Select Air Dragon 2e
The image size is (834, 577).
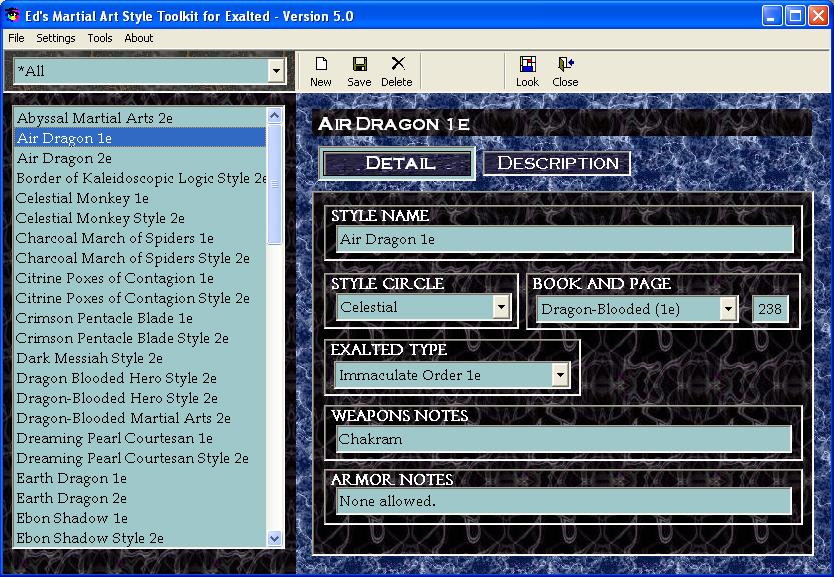coord(140,158)
